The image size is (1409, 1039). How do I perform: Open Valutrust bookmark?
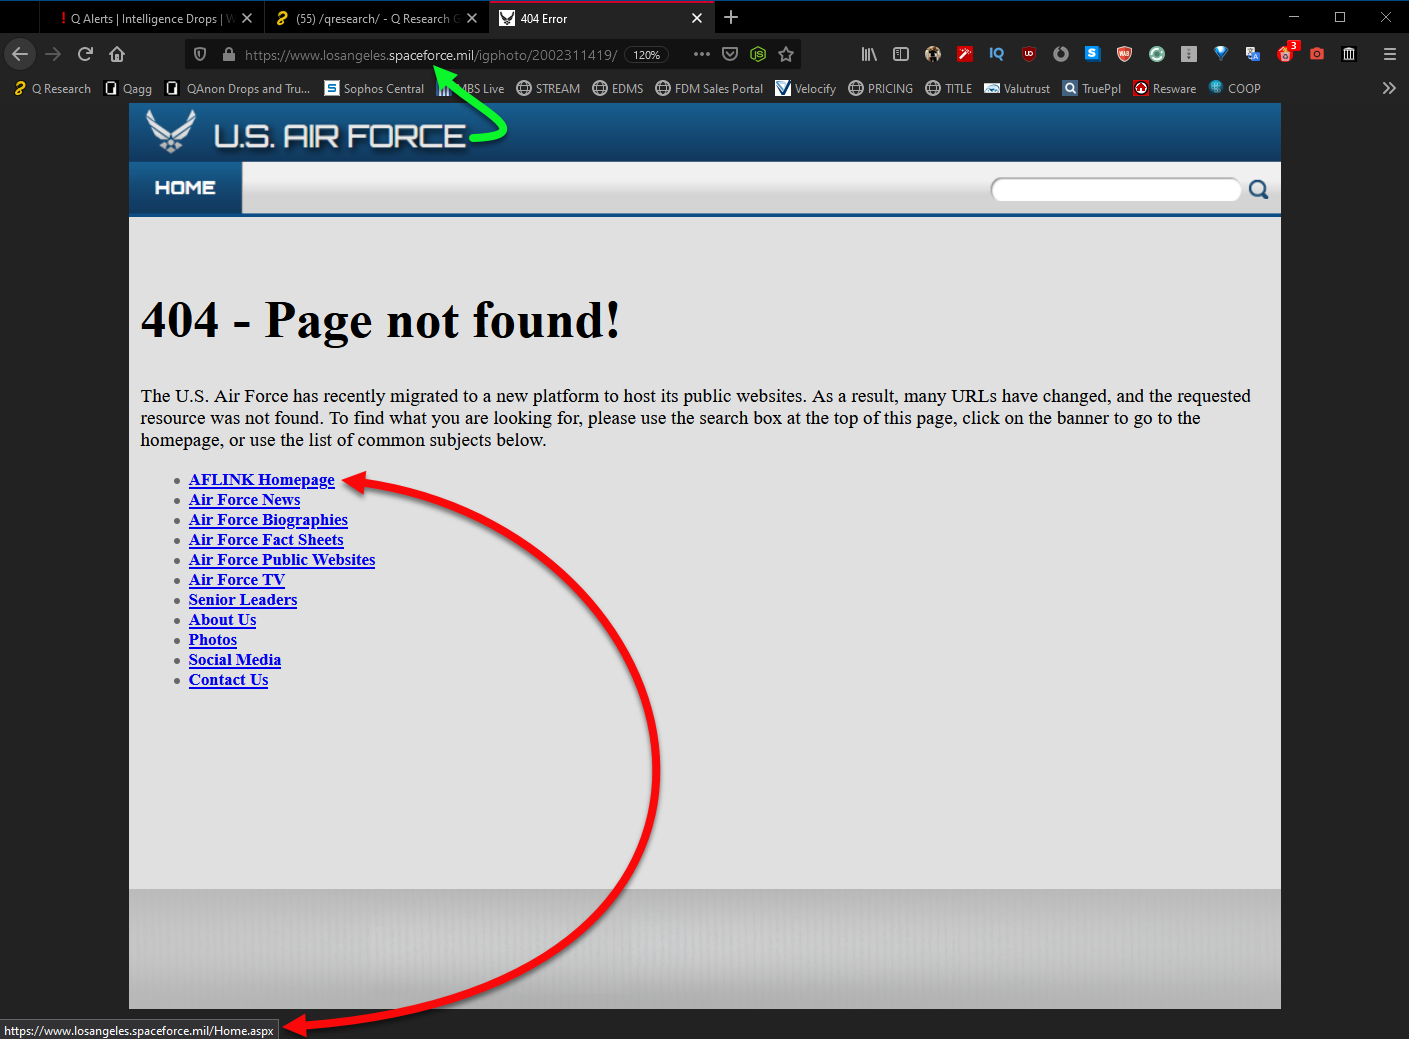1017,88
